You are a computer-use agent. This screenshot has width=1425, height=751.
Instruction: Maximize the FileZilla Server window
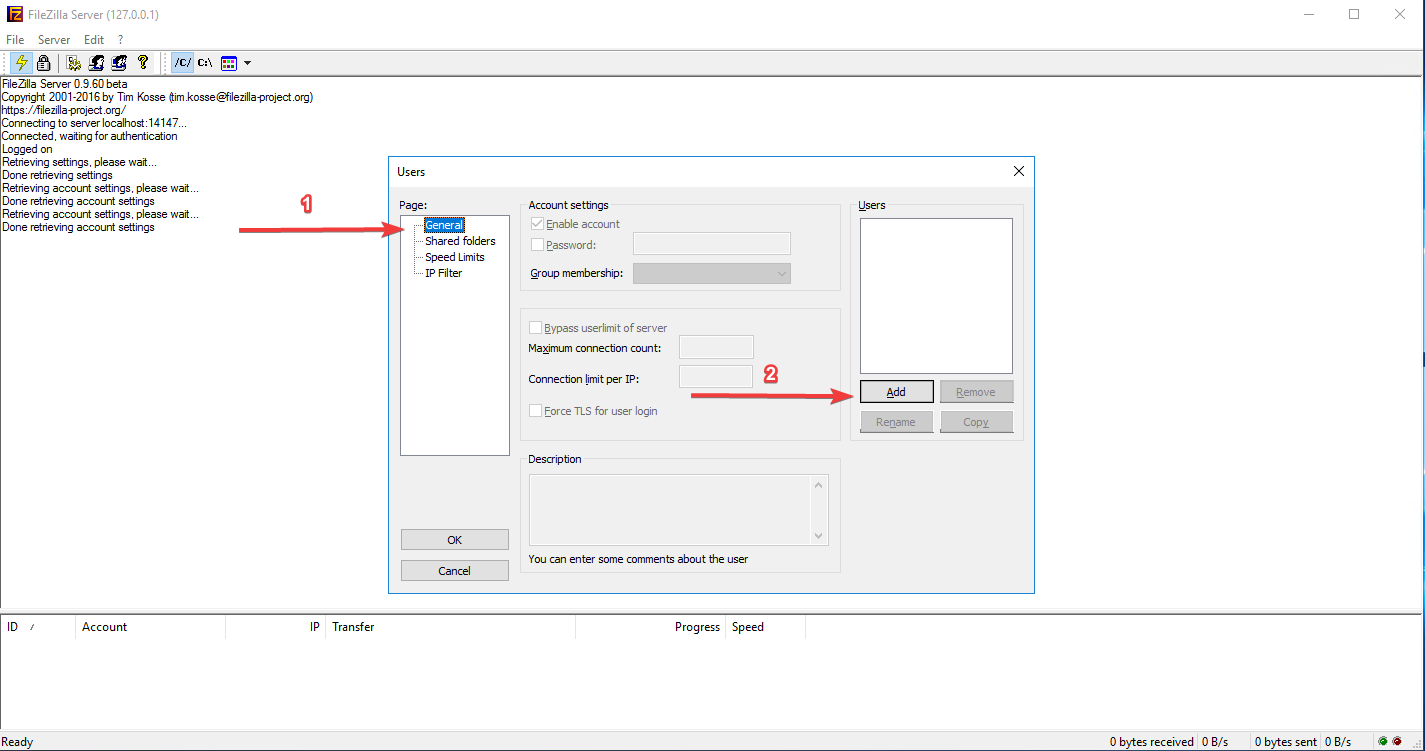[1354, 14]
